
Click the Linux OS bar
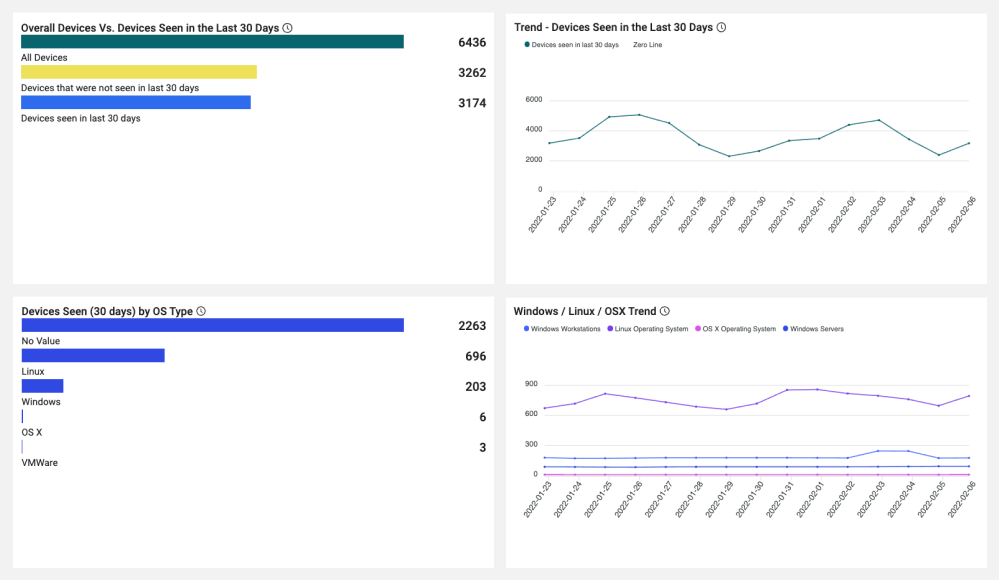tap(93, 356)
